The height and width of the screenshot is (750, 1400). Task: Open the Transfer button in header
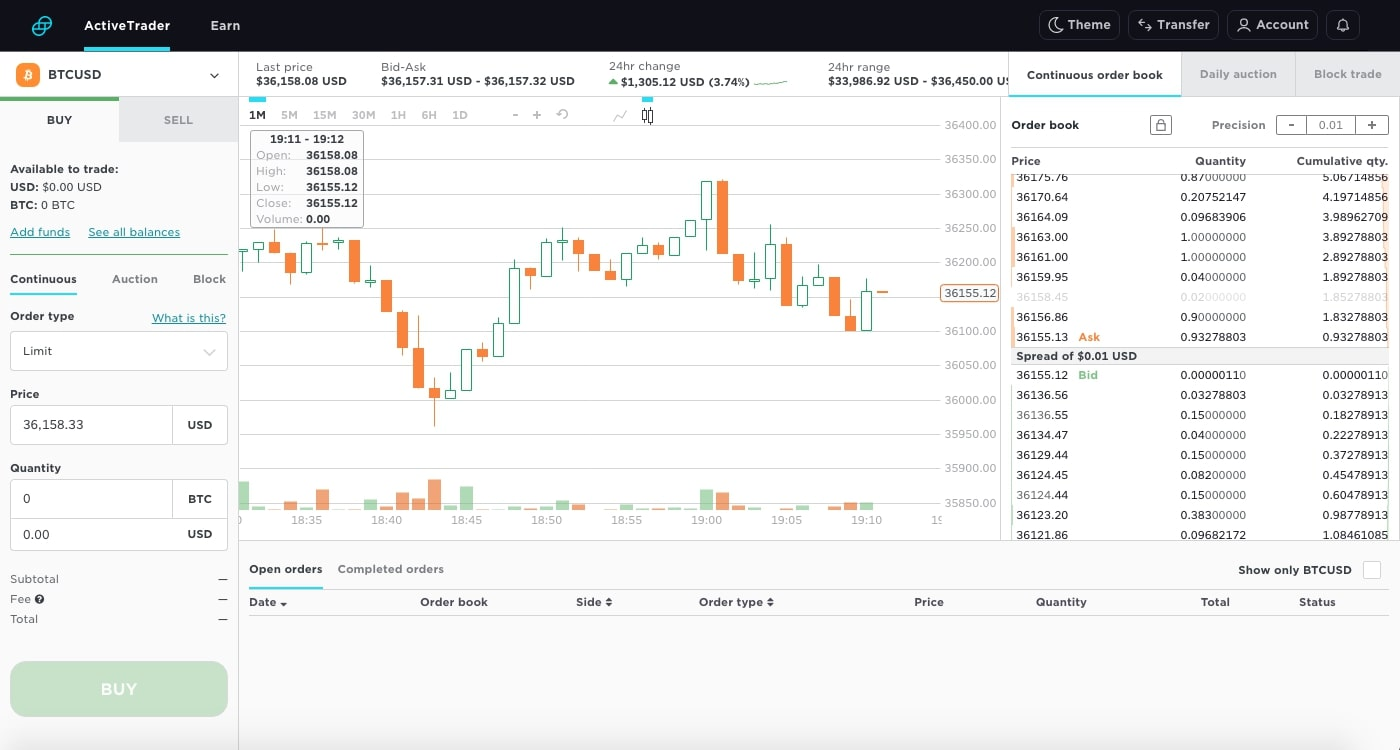coord(1173,25)
